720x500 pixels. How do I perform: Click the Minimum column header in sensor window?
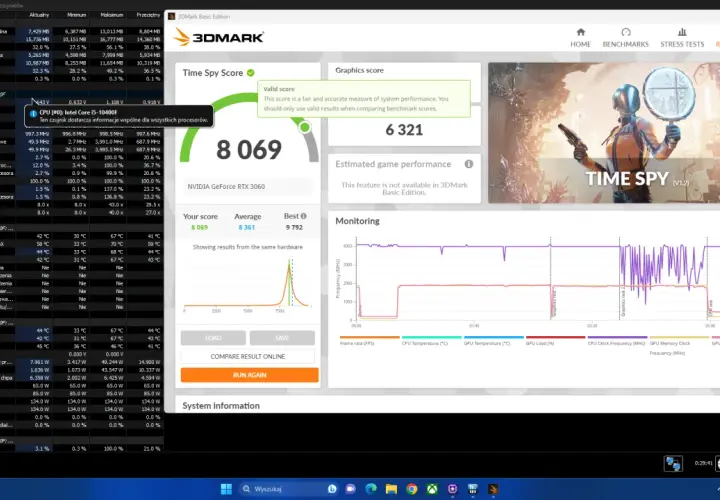(x=76, y=15)
